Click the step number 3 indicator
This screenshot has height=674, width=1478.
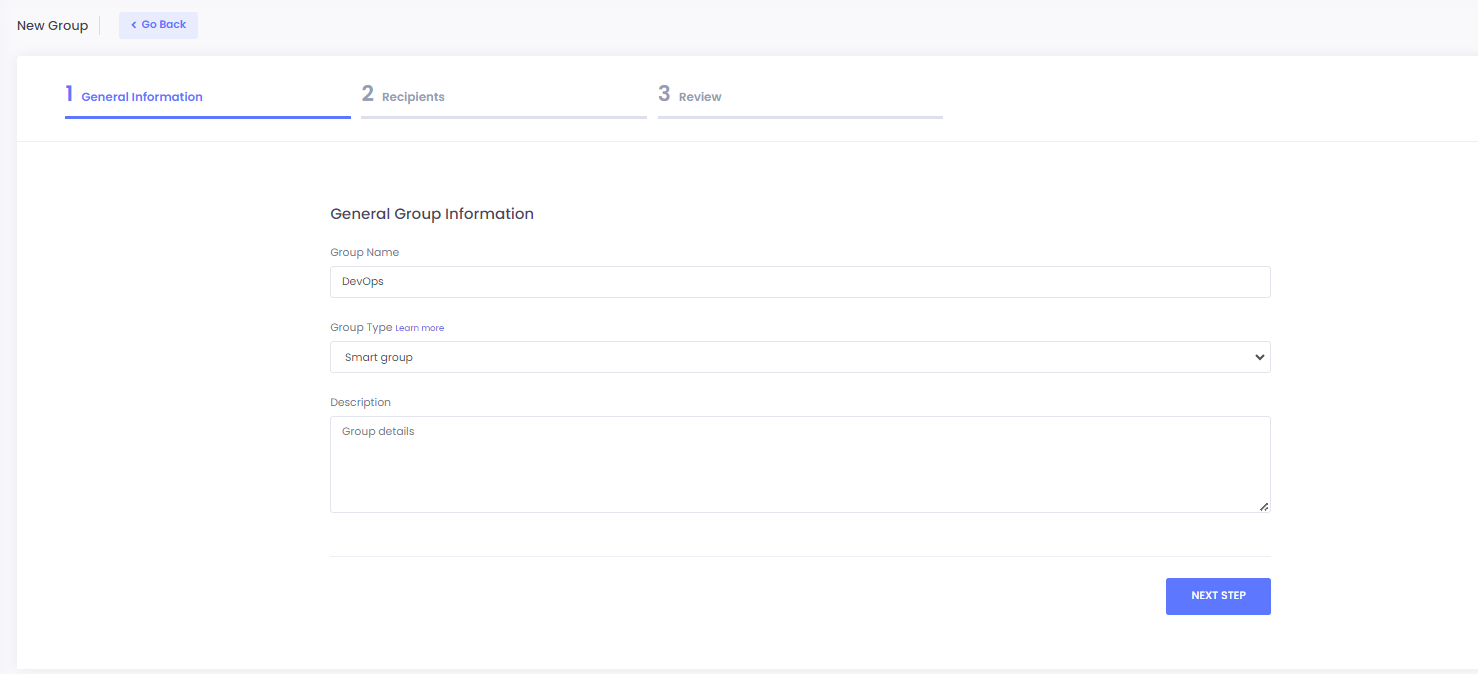(664, 95)
